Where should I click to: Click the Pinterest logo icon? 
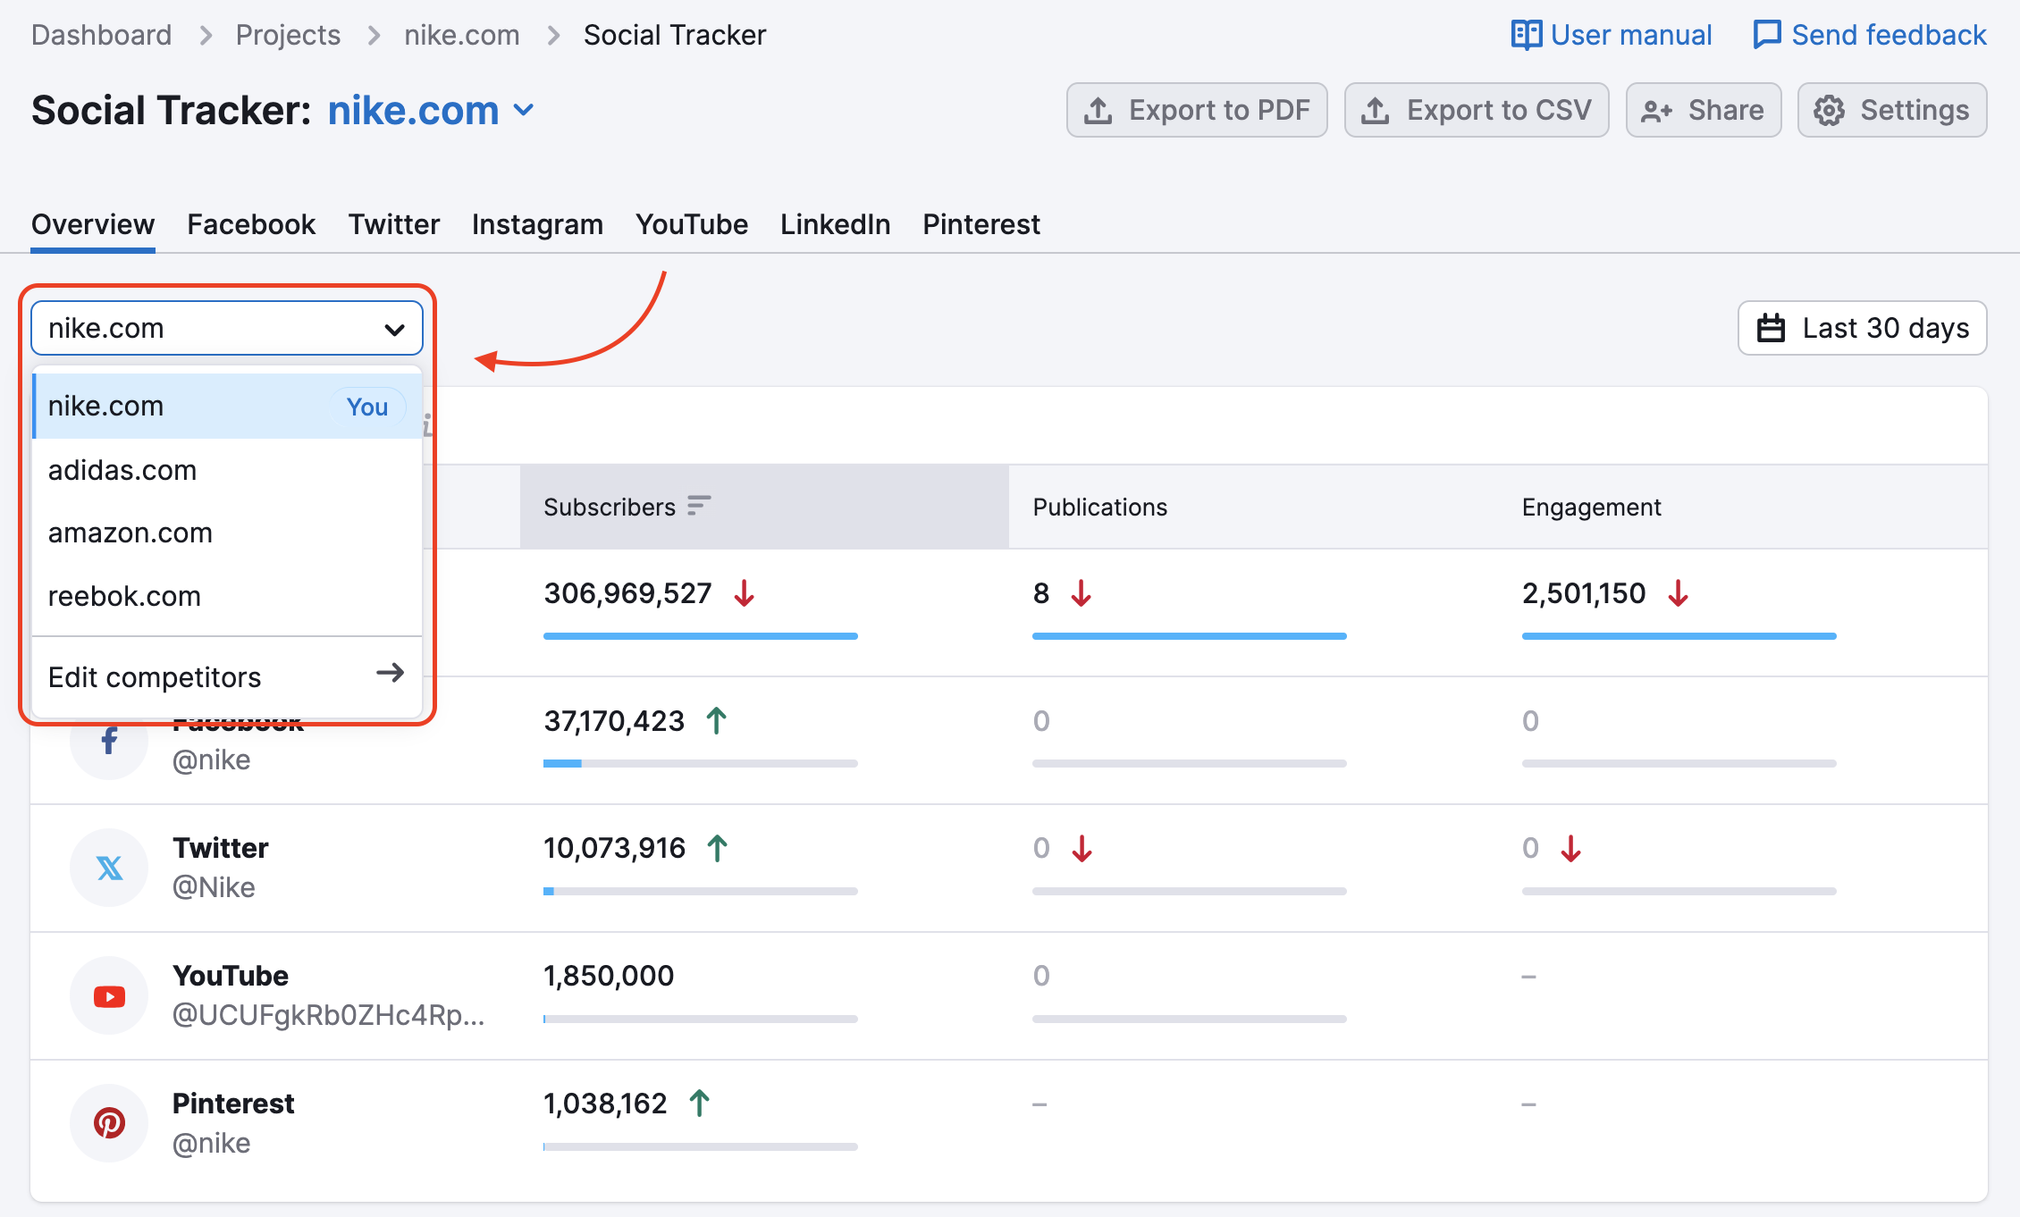click(109, 1123)
